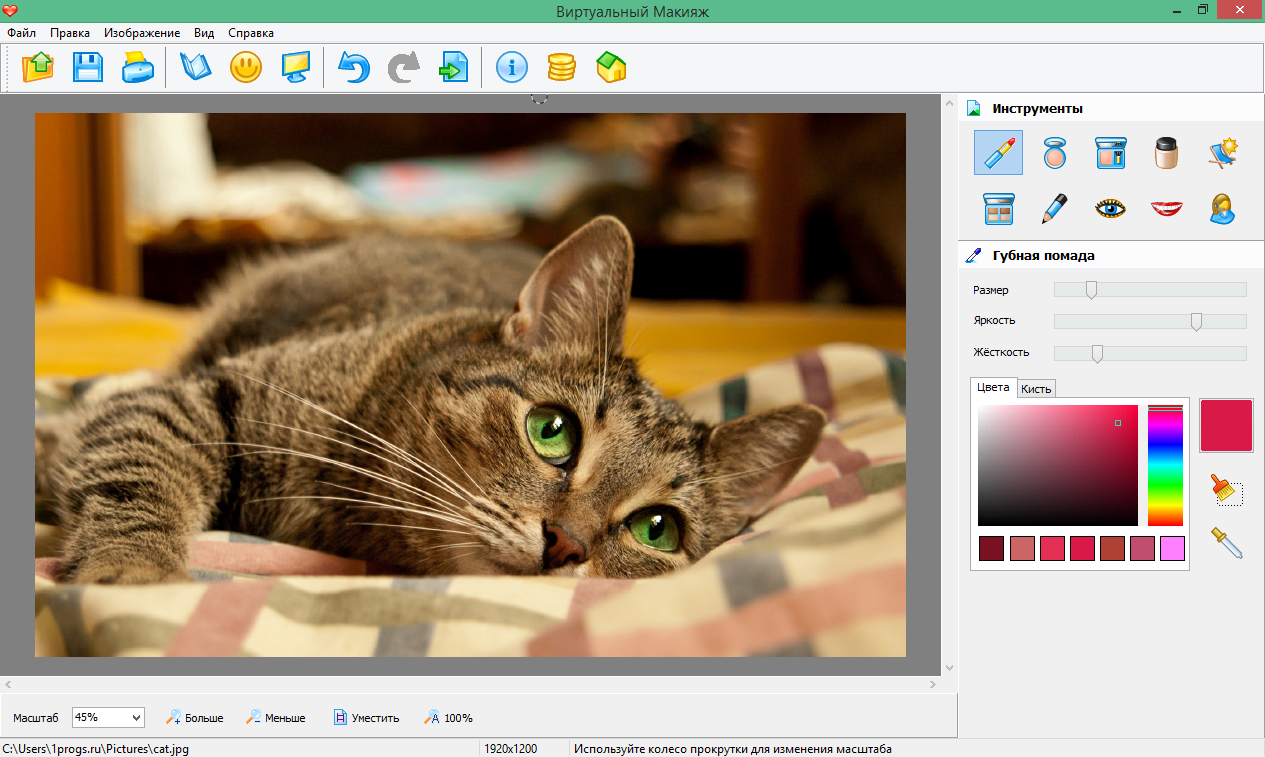This screenshot has height=757, width=1265.
Task: Click the yellow smiley face toolbar icon
Action: [246, 67]
